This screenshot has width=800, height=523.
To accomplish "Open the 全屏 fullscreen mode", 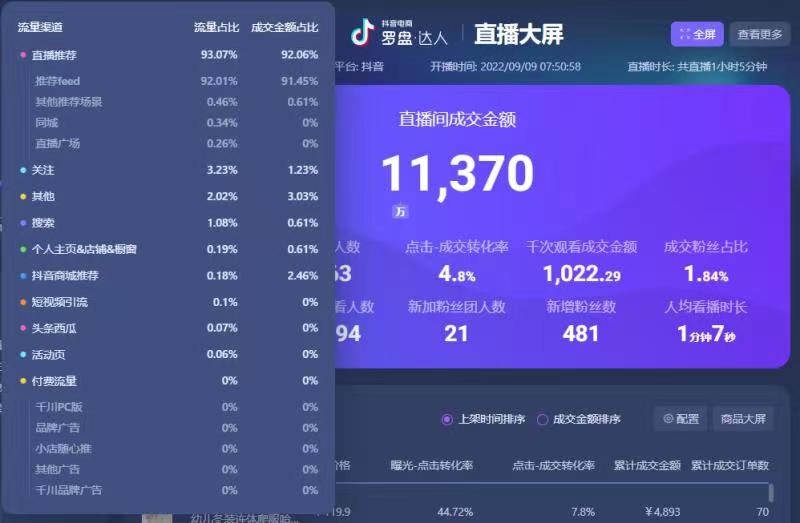I will point(697,34).
